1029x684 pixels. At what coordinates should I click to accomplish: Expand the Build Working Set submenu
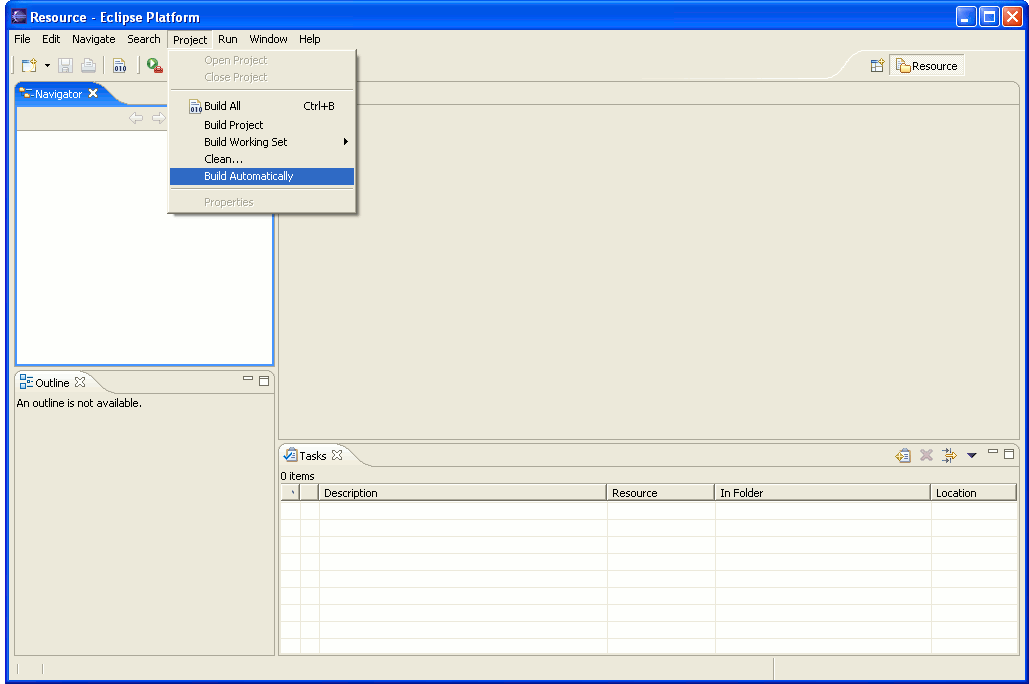click(x=262, y=142)
